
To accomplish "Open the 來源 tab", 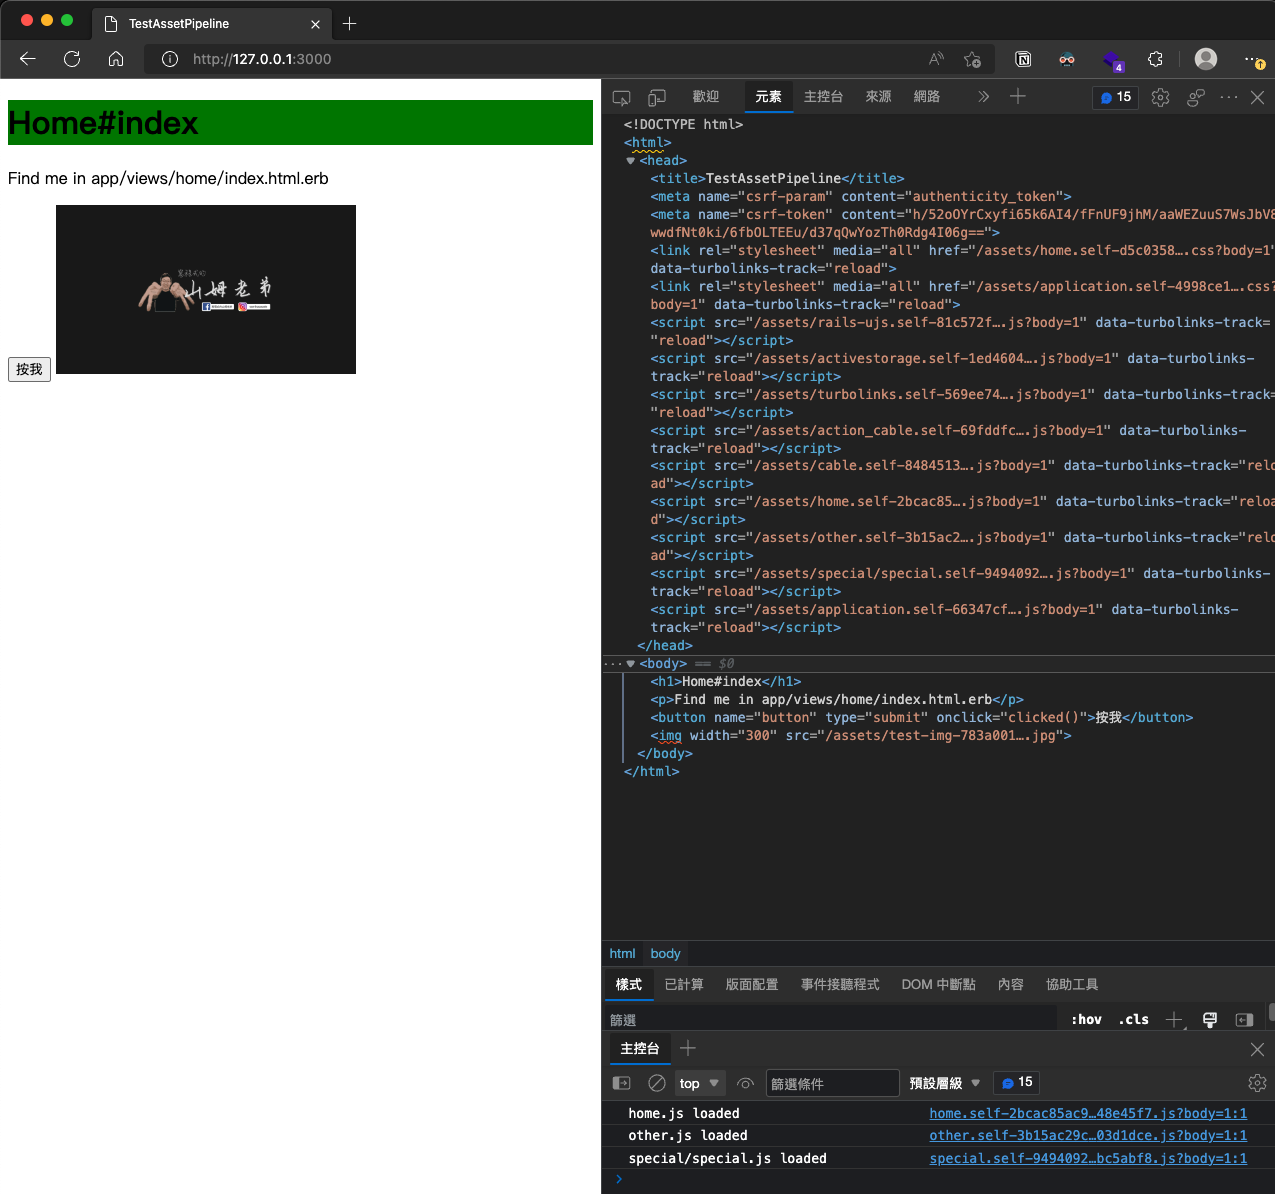I will [x=878, y=97].
